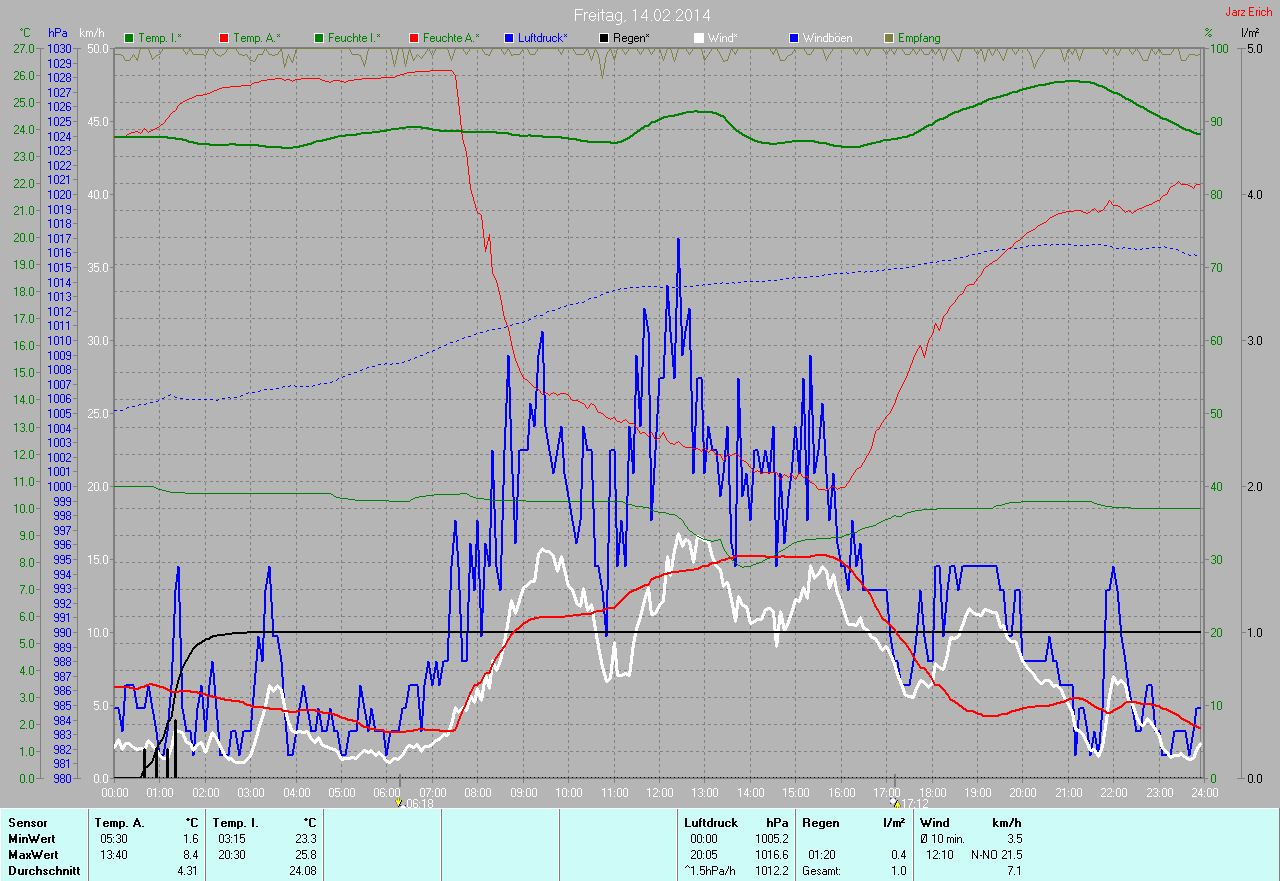Select the 'Feuchte A.*' legend label
Image resolution: width=1280 pixels, height=881 pixels.
pyautogui.click(x=451, y=38)
